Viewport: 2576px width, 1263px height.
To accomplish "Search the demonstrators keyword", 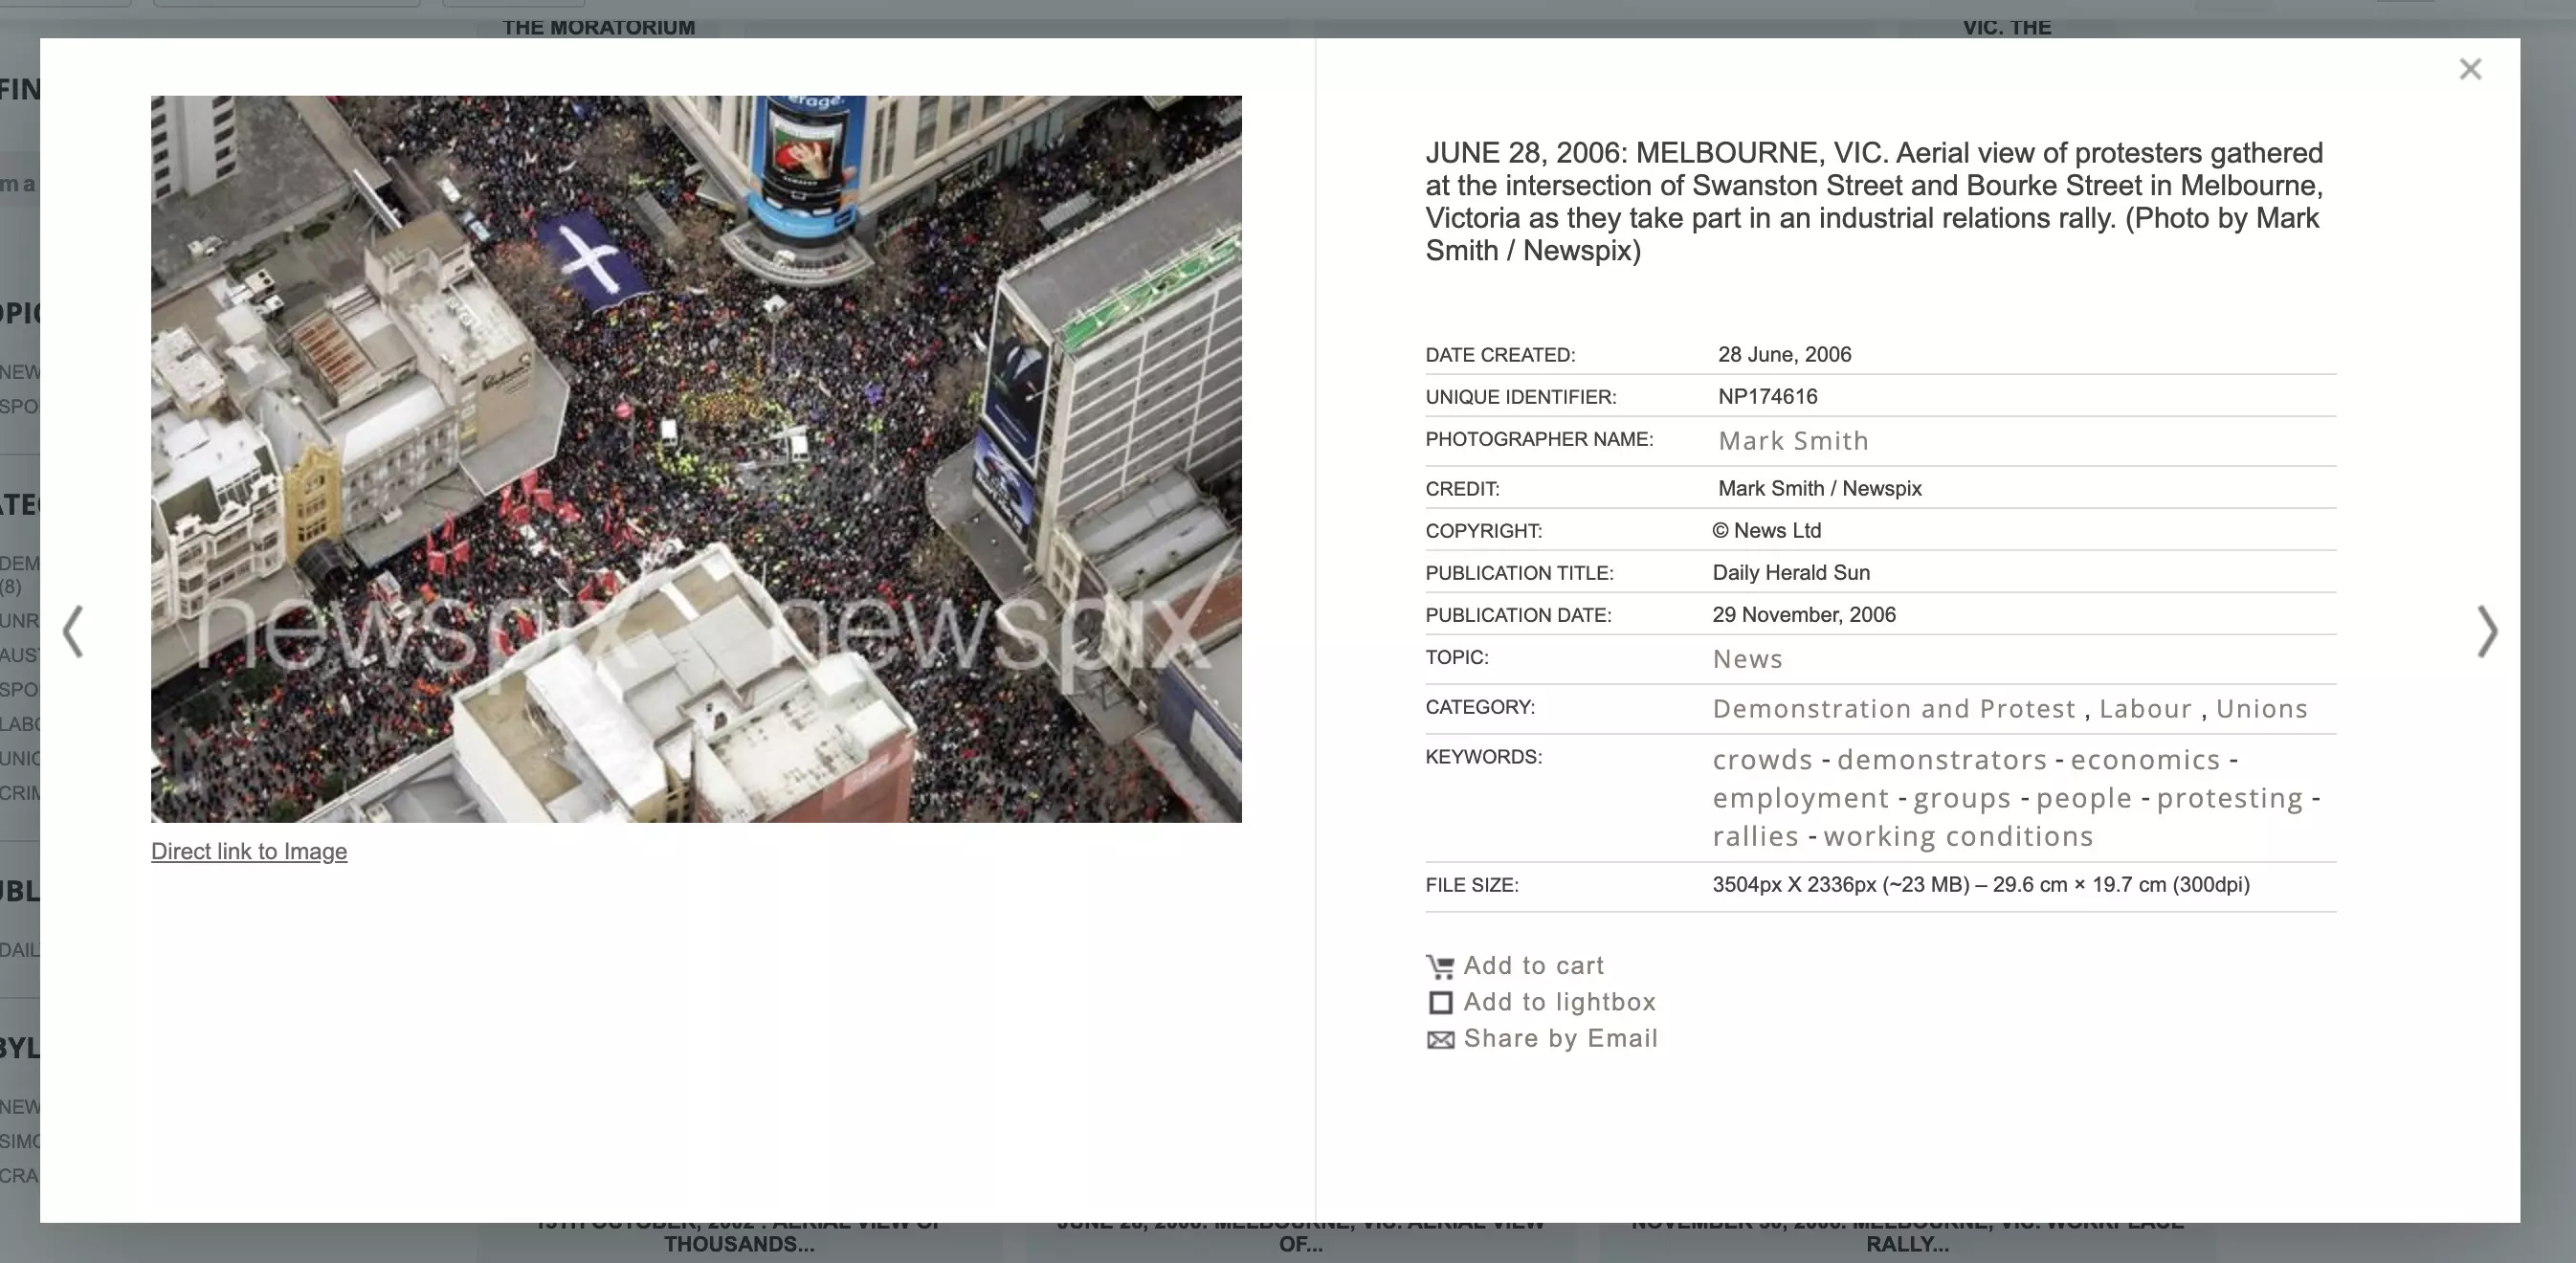I will 1942,760.
